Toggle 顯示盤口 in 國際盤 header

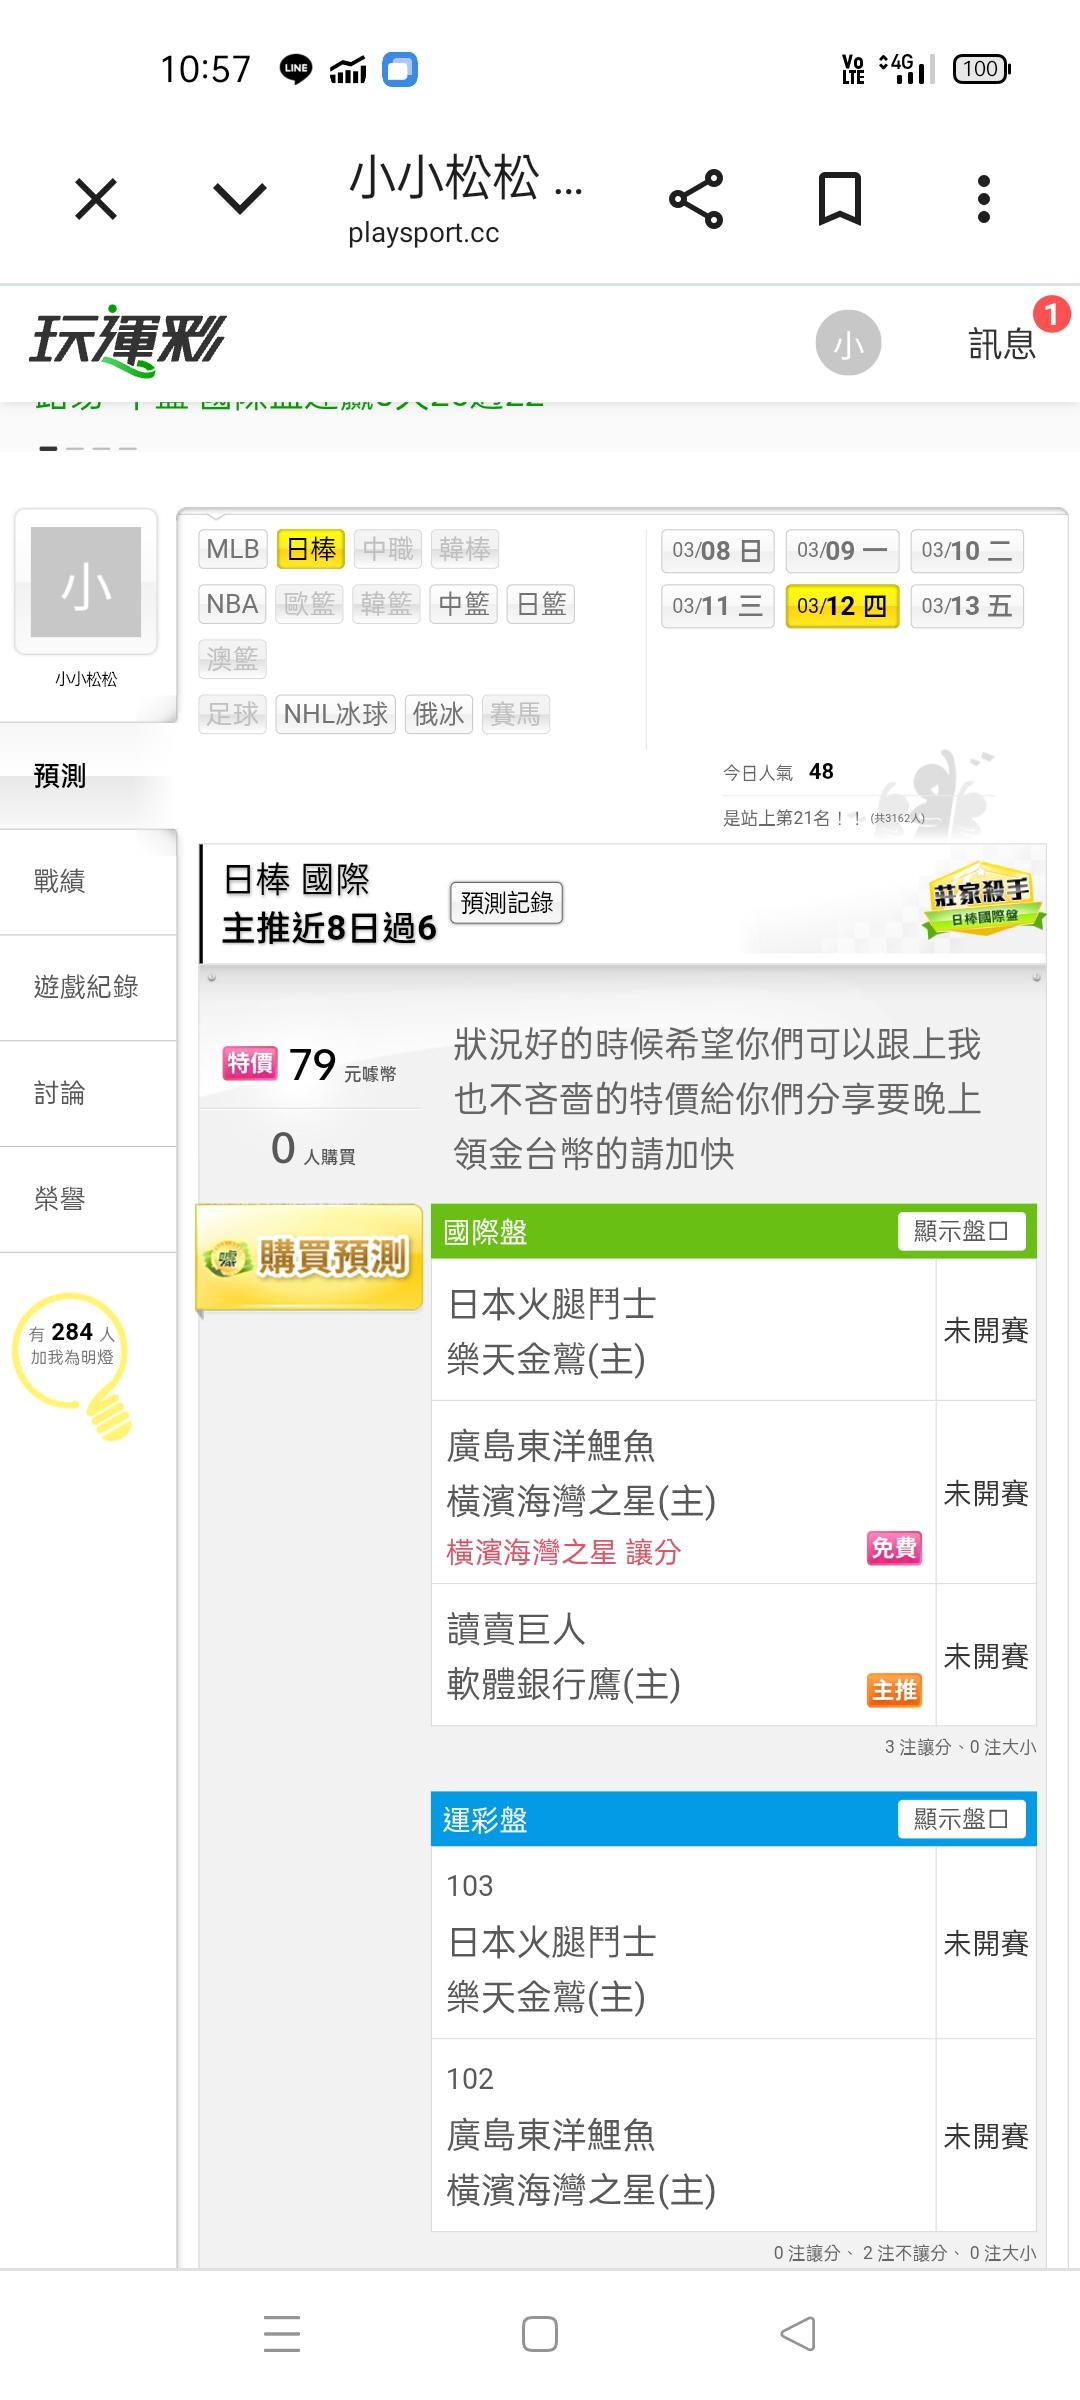961,1231
